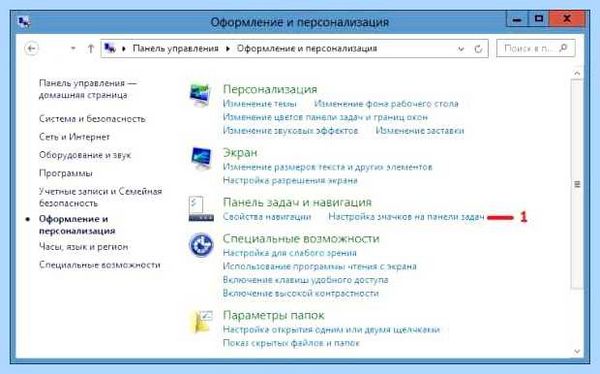This screenshot has width=600, height=374.
Task: Close the Оформление и персонализация window
Action: tap(567, 19)
